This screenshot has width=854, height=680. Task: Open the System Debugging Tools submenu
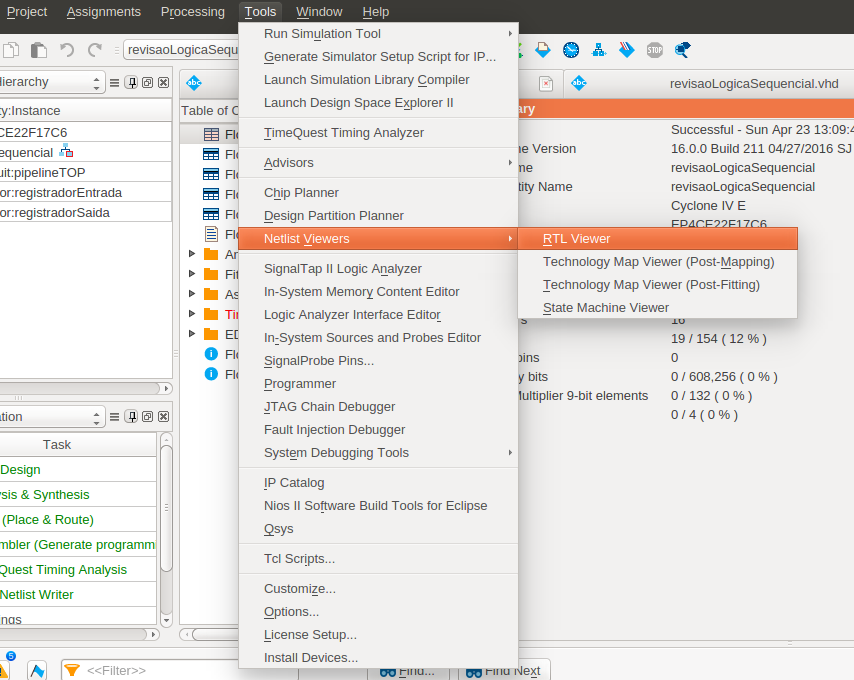click(379, 453)
